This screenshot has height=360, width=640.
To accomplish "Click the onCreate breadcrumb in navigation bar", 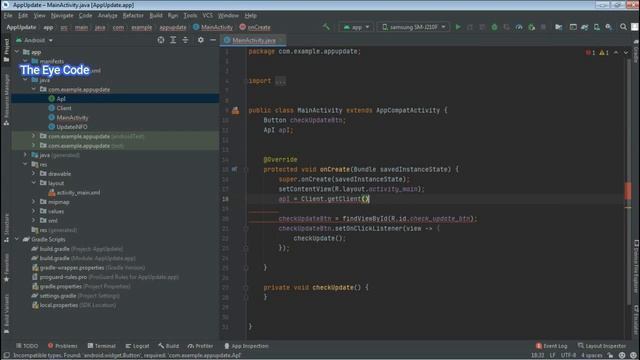I will [x=255, y=27].
